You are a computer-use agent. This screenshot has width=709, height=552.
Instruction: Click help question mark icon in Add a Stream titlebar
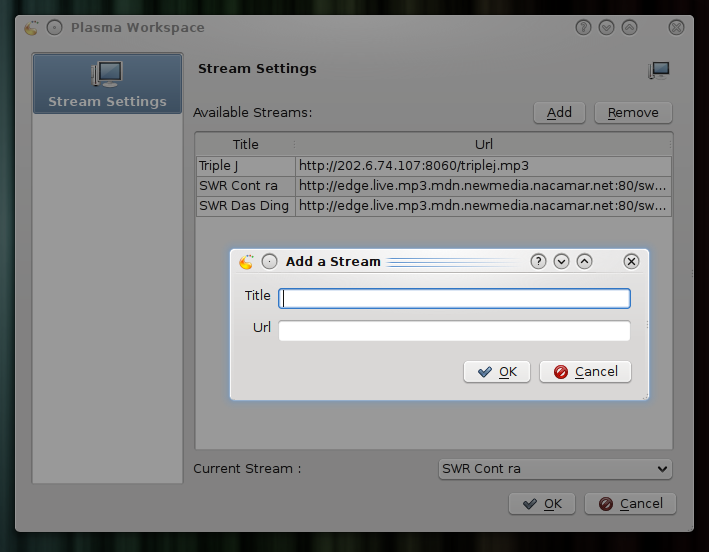click(x=538, y=261)
